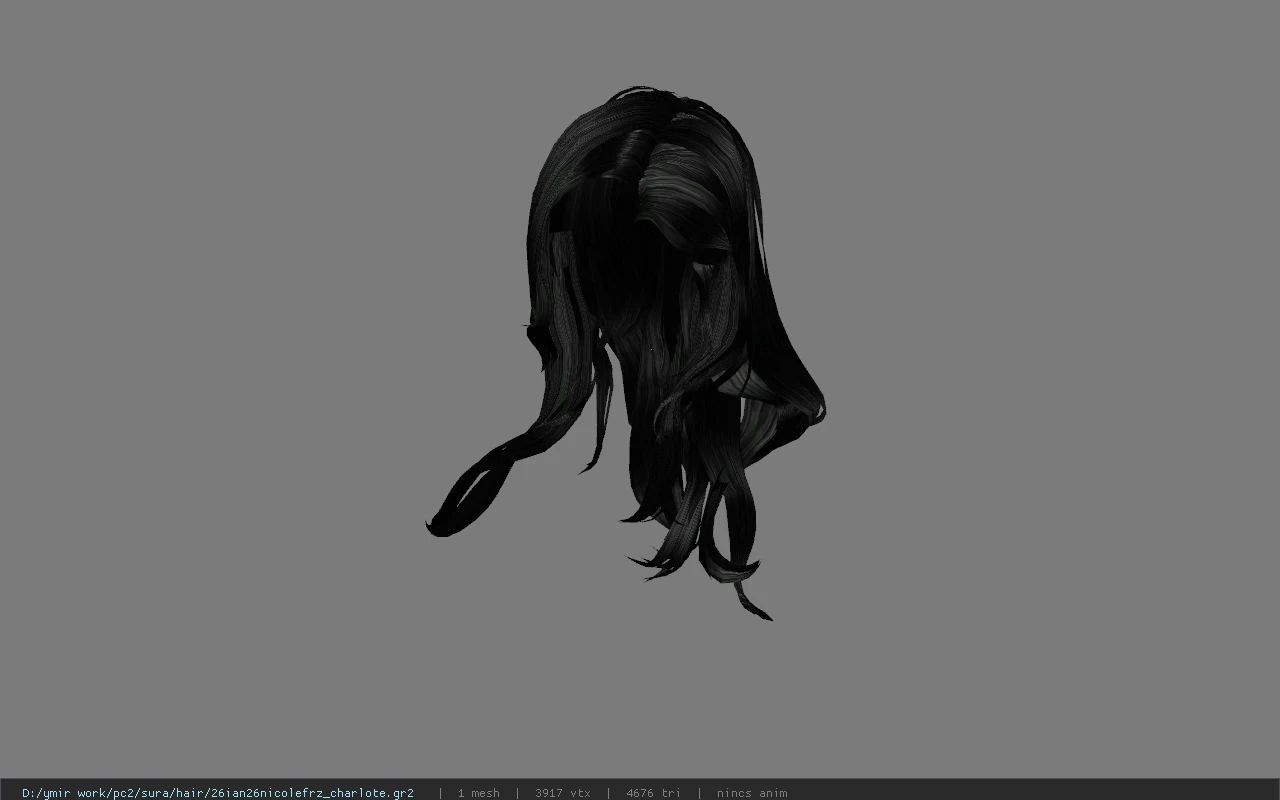The height and width of the screenshot is (800, 1280).
Task: Click the file path ending in charlote.gr2
Action: 218,793
